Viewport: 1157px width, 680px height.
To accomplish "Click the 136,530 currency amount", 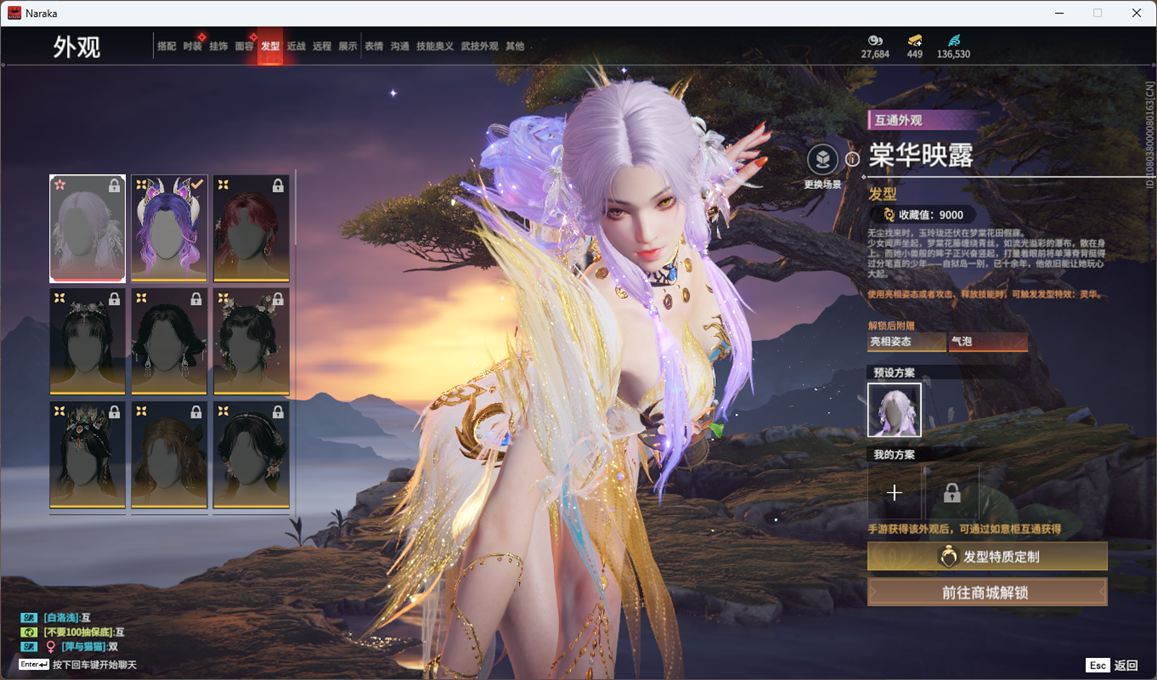I will pyautogui.click(x=953, y=54).
